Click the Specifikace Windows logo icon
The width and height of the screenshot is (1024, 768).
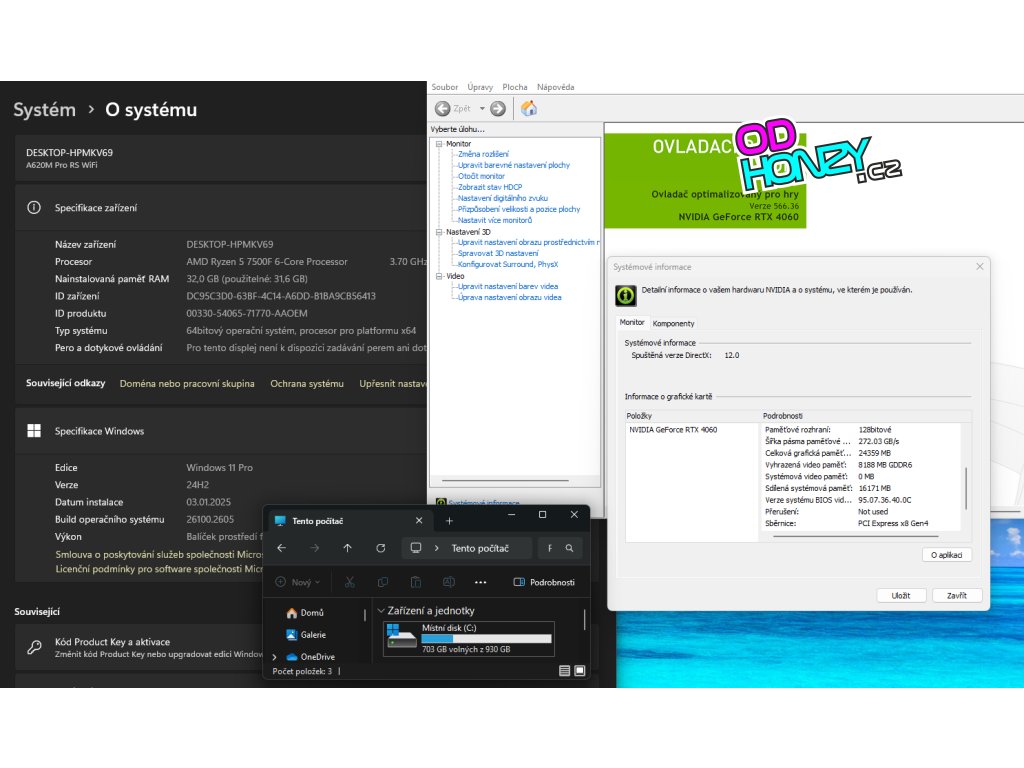click(34, 430)
